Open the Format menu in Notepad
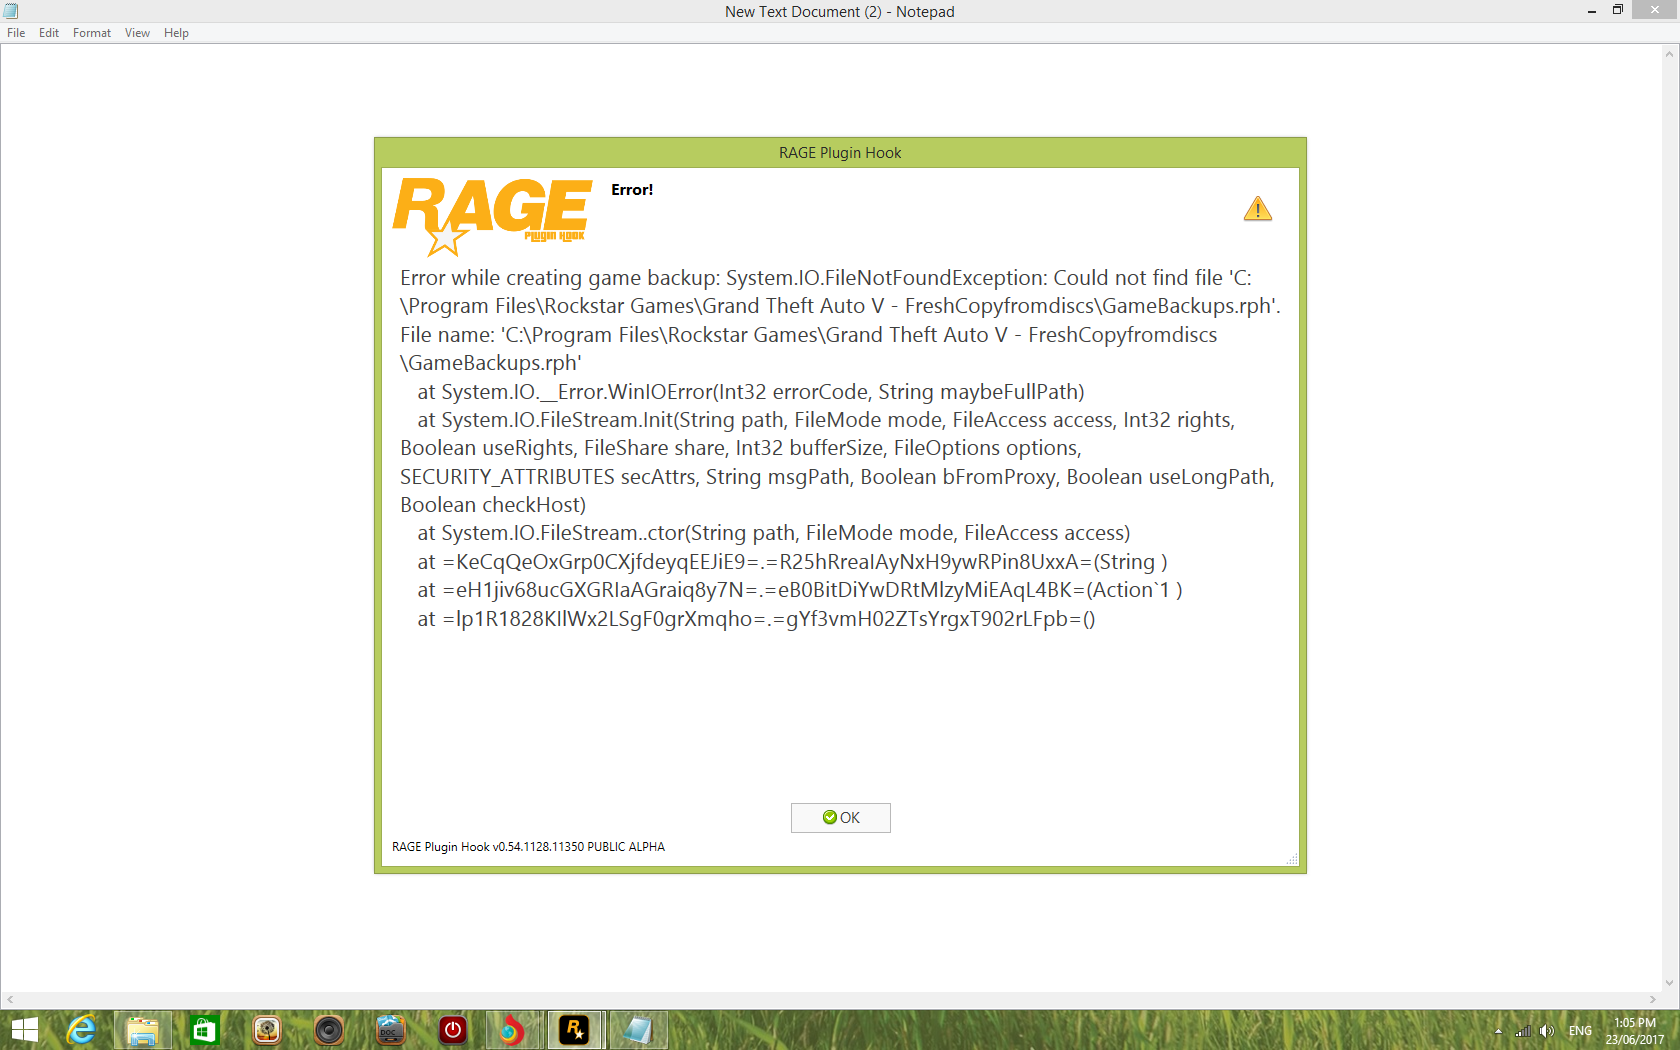1680x1050 pixels. [92, 33]
